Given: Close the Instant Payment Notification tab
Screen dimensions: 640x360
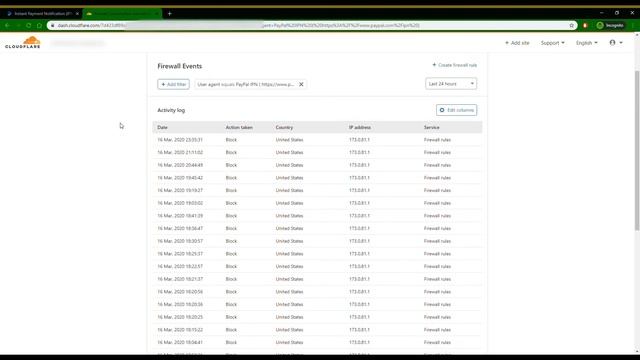Looking at the screenshot, I should (x=77, y=13).
